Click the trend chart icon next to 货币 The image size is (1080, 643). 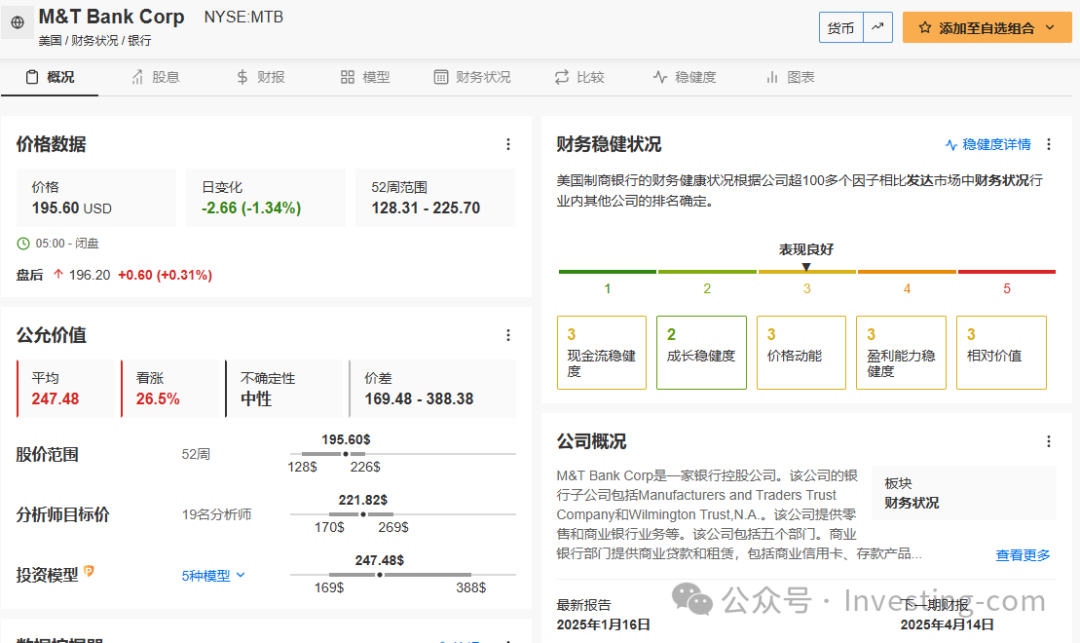878,28
